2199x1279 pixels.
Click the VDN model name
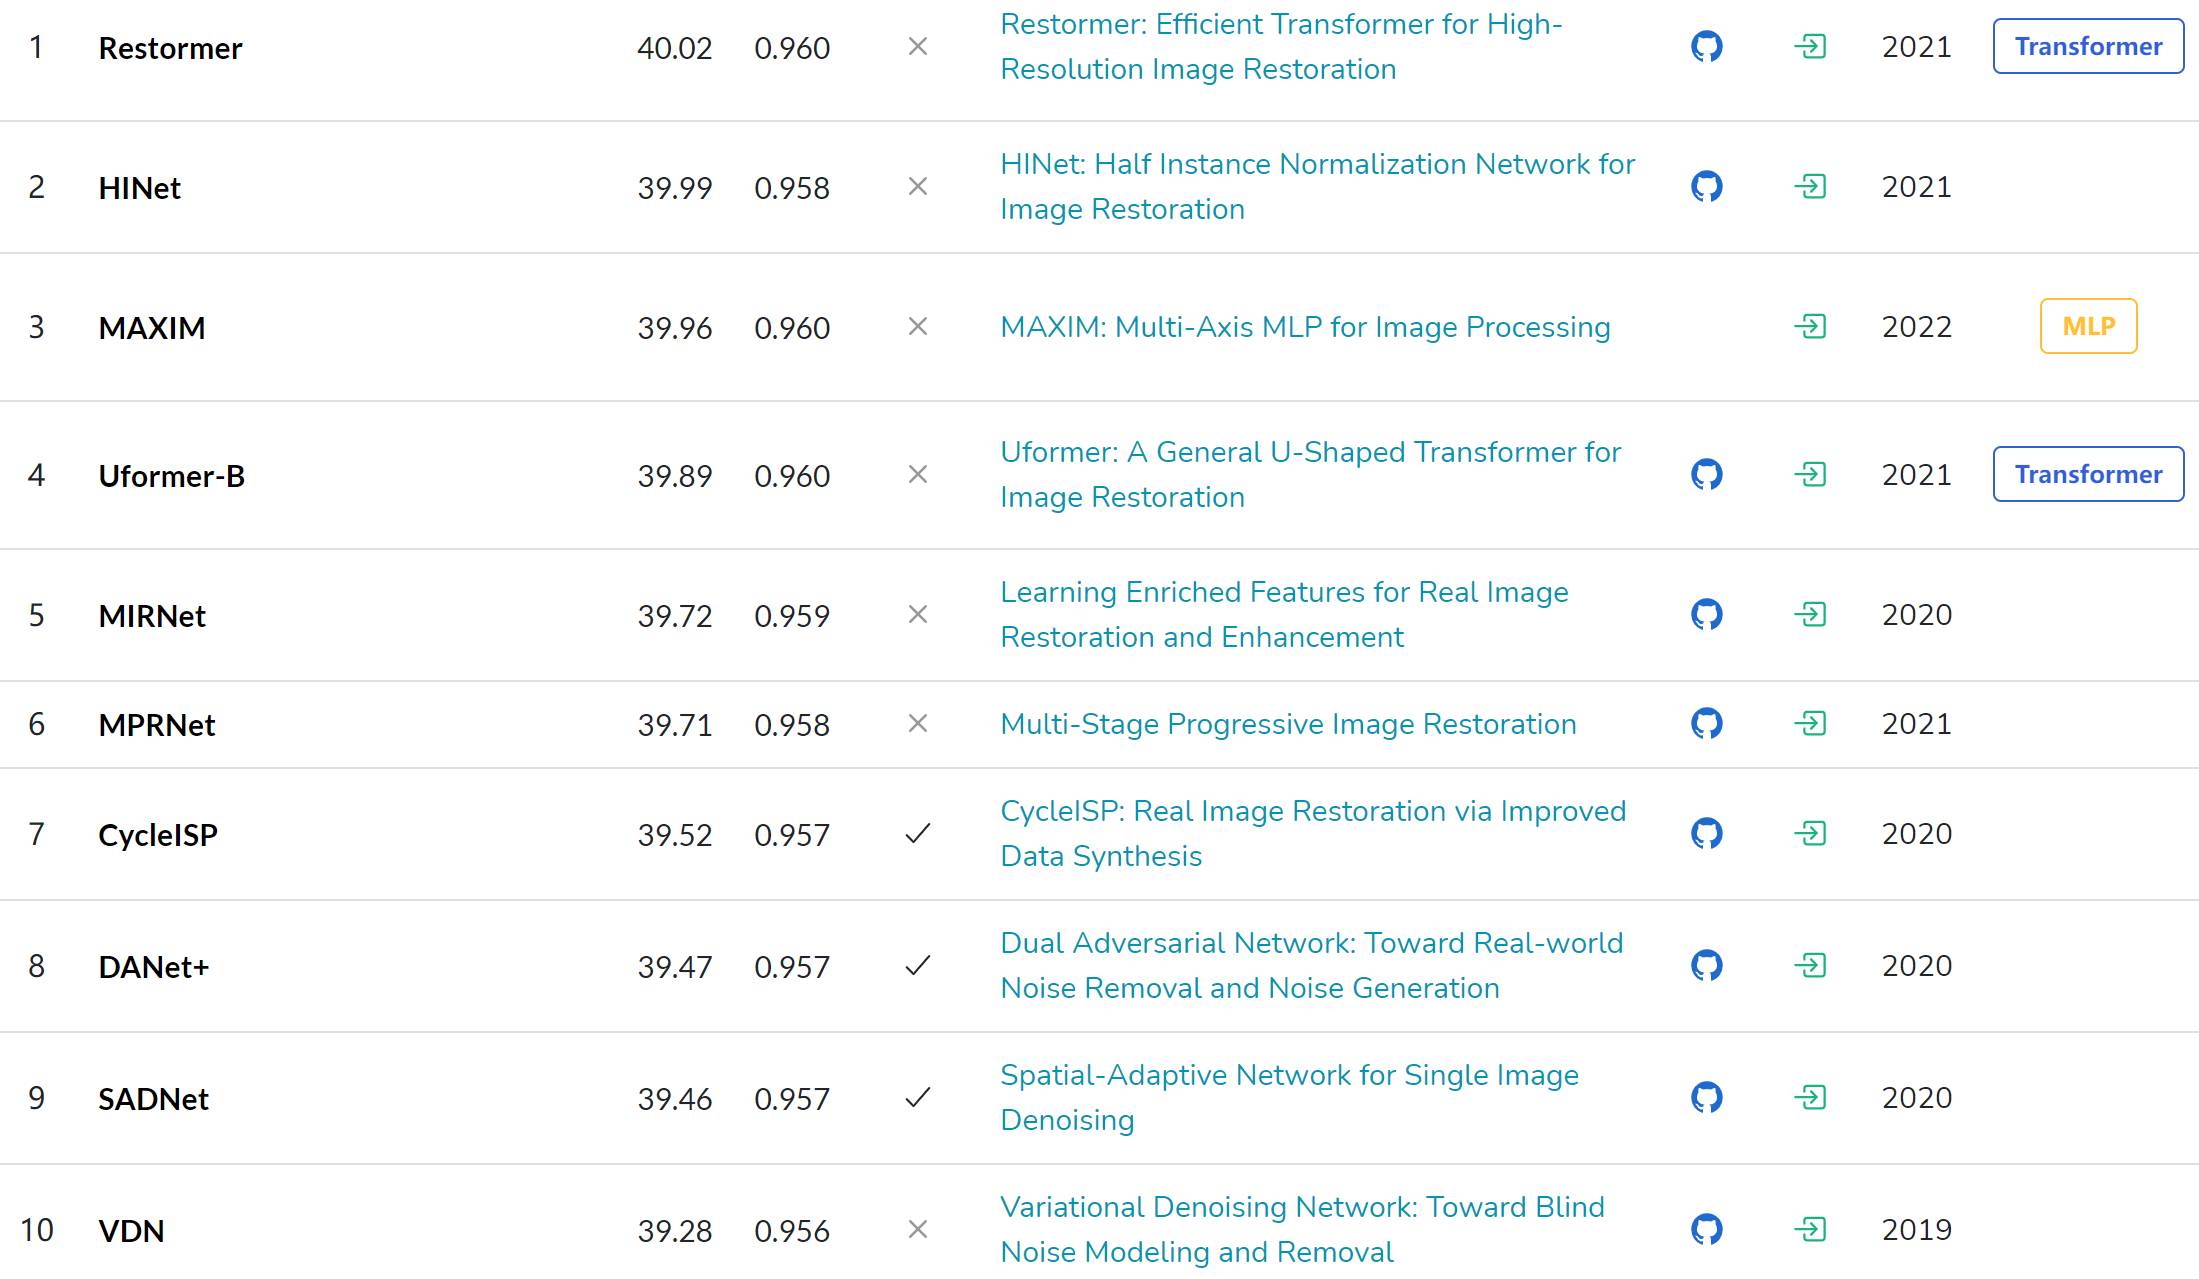click(132, 1231)
